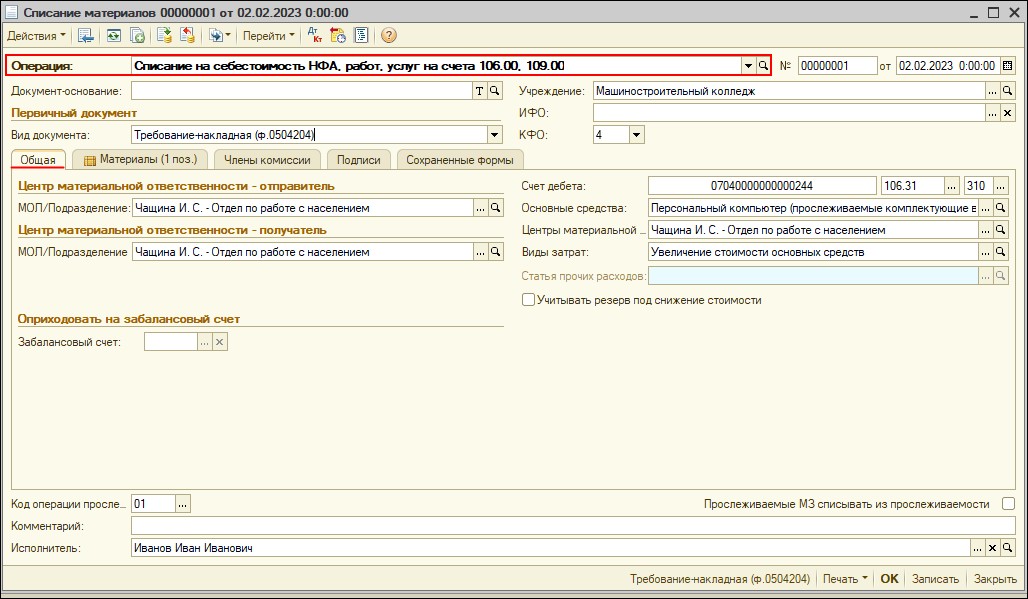
Task: Open magnifier for Основные средства field
Action: pyautogui.click(x=1002, y=208)
